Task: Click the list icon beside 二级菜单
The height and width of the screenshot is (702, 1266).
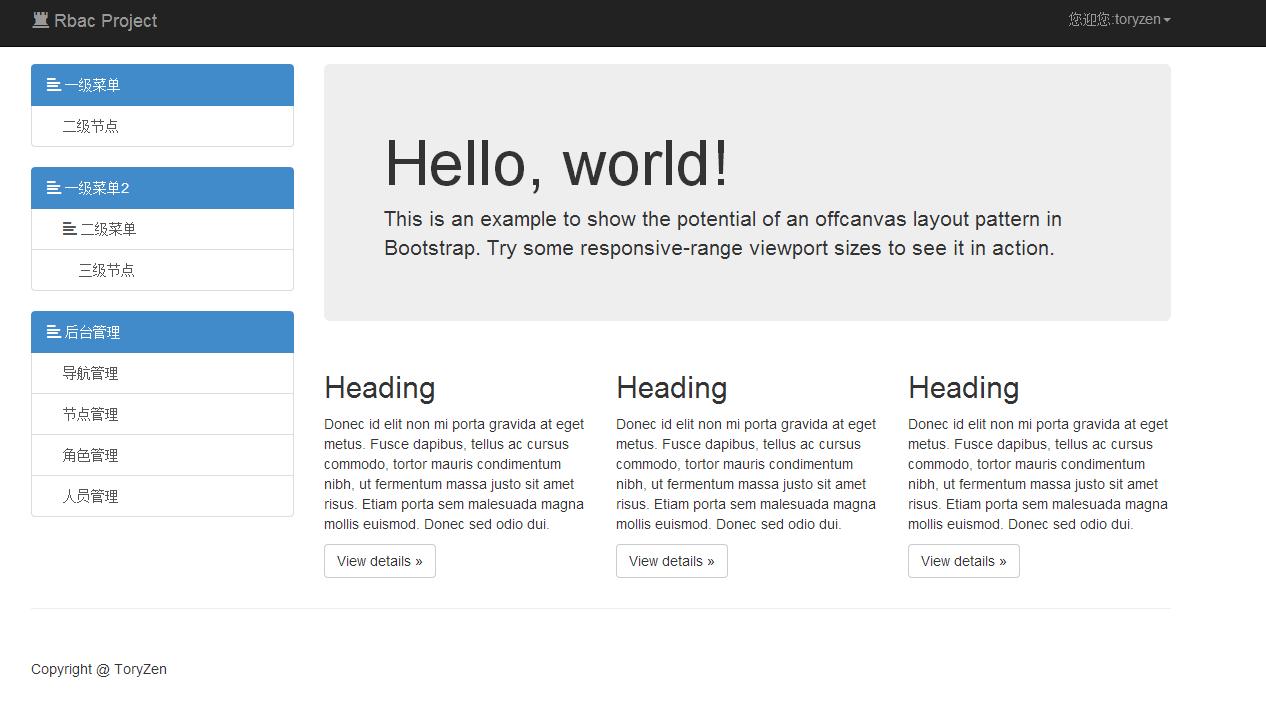Action: click(70, 229)
